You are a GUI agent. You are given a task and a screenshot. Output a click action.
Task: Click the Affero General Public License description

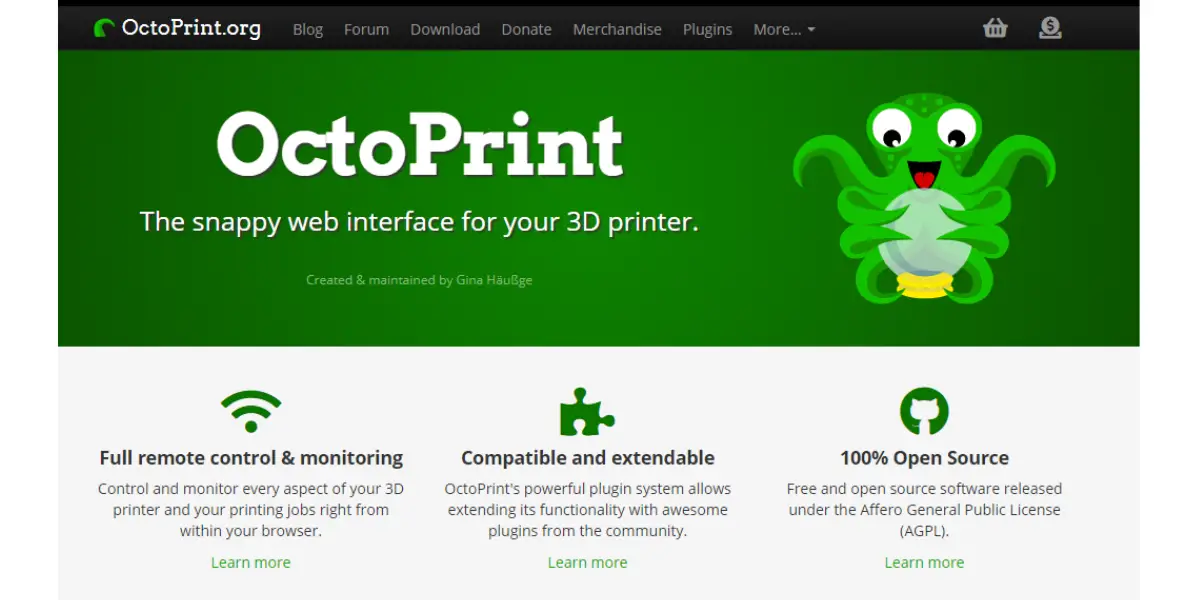[924, 510]
